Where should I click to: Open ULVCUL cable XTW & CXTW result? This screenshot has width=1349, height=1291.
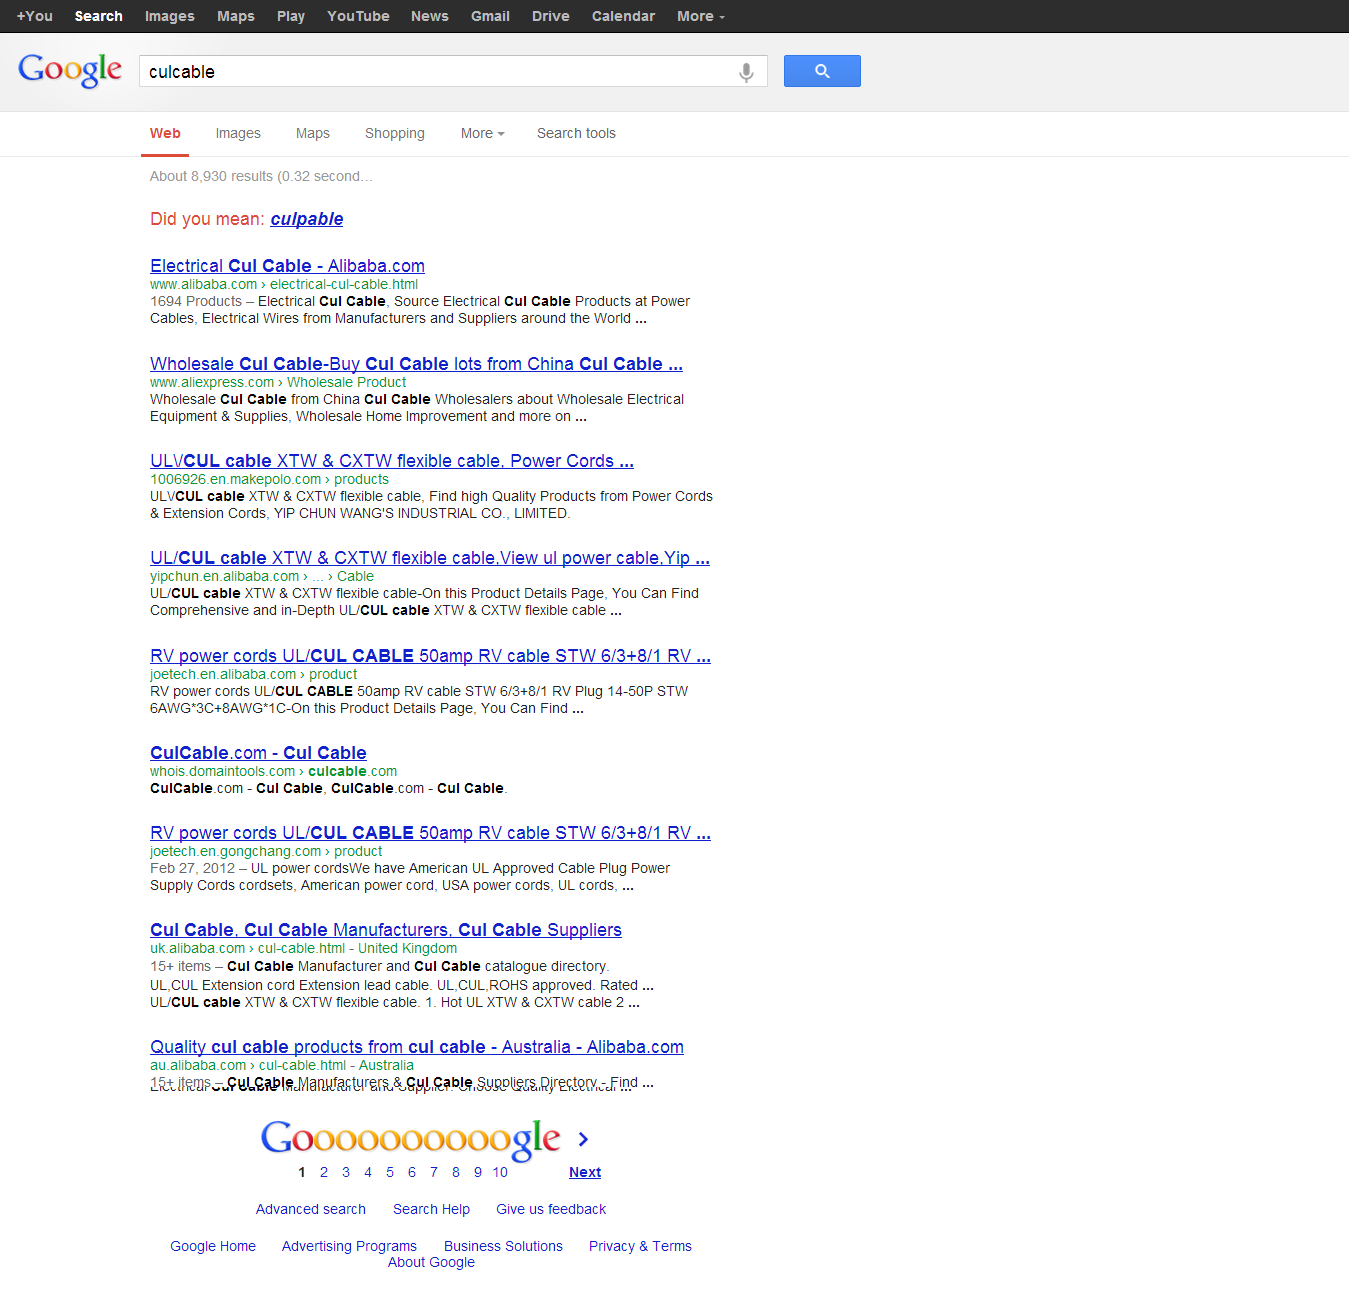[x=392, y=461]
